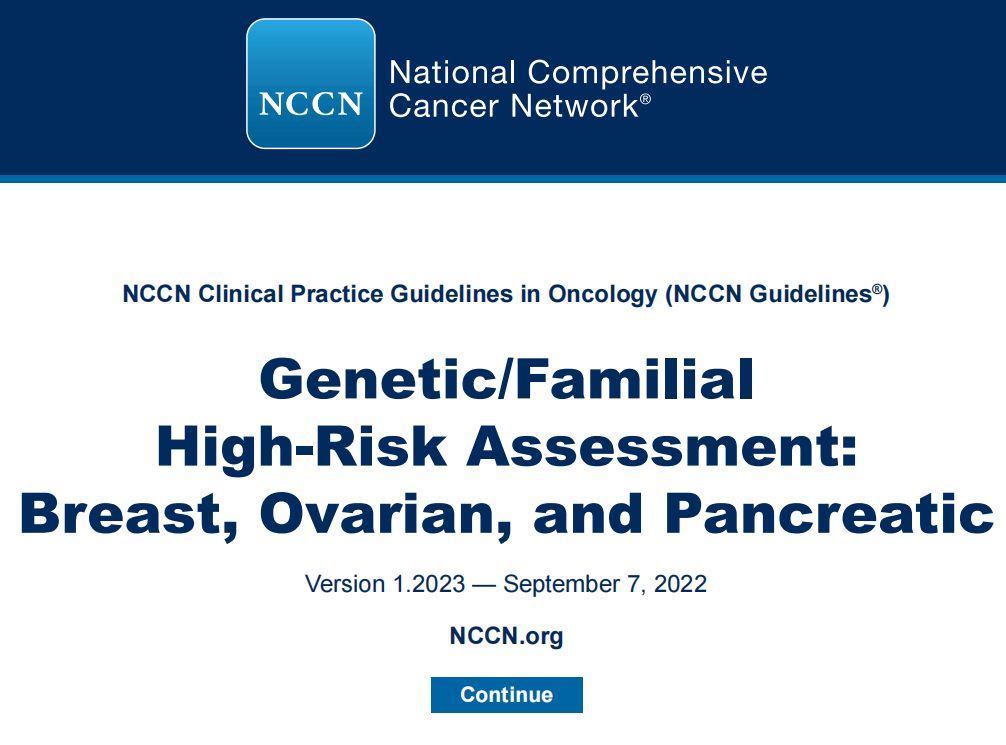Click the thin blue stripe under the header

click(x=503, y=179)
